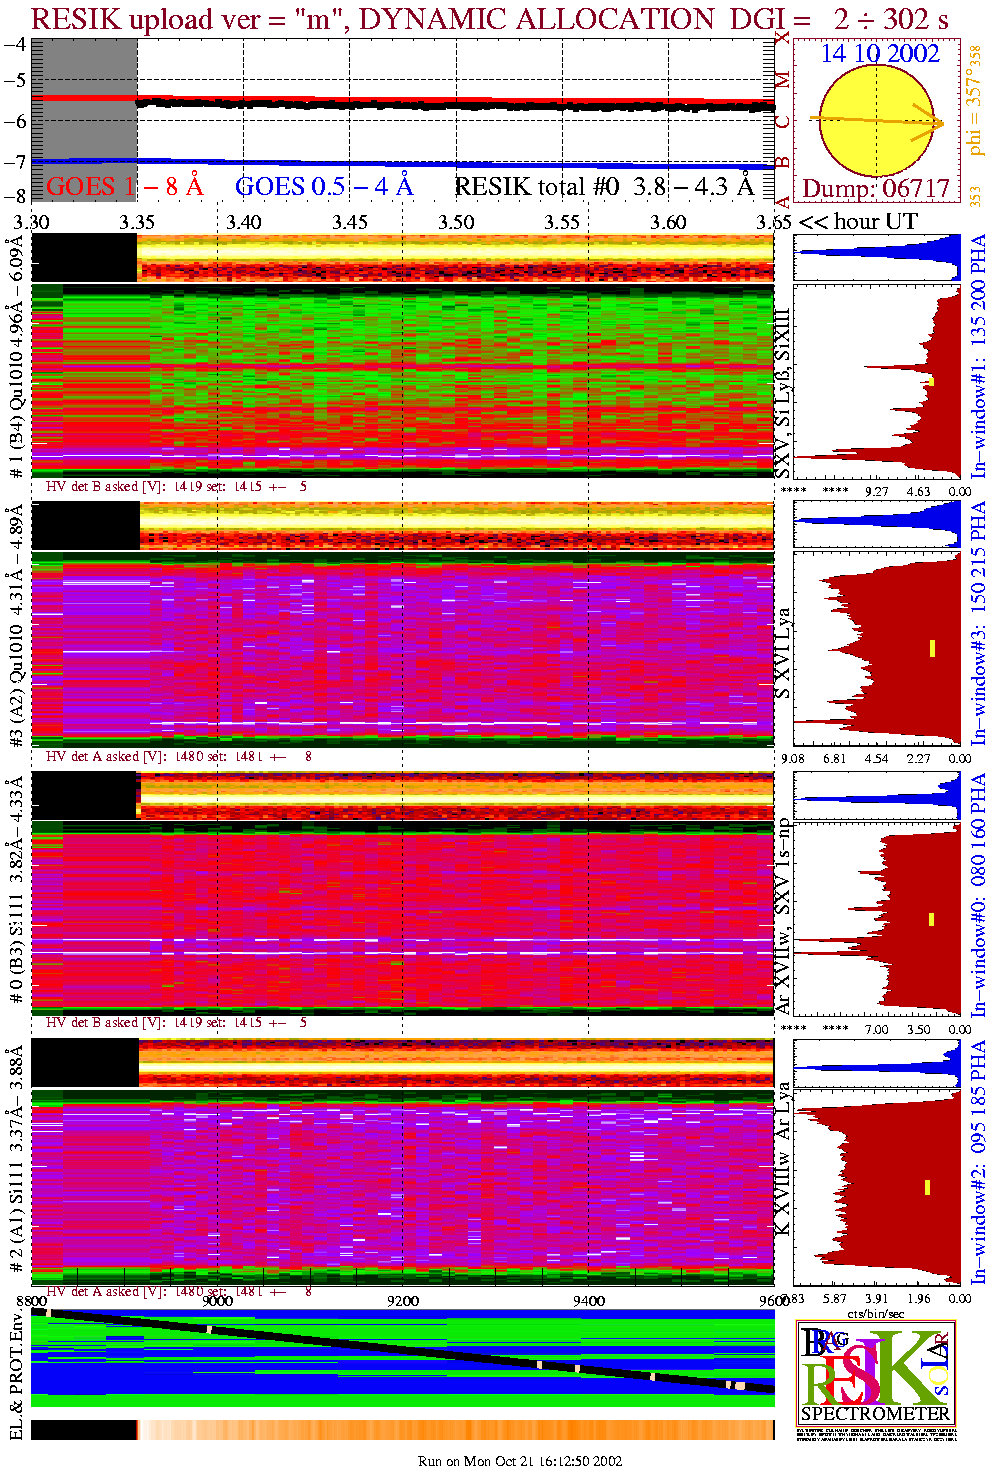The height and width of the screenshot is (1476, 1004).
Task: Click yellow marker in In-window#1 histogram
Action: pos(932,382)
